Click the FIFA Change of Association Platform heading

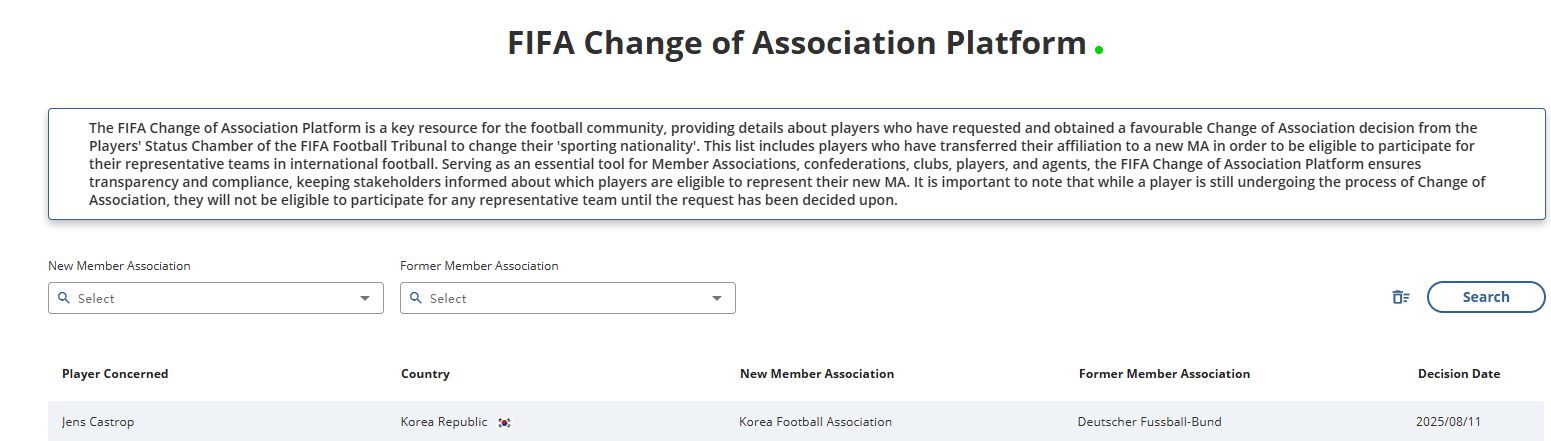796,43
